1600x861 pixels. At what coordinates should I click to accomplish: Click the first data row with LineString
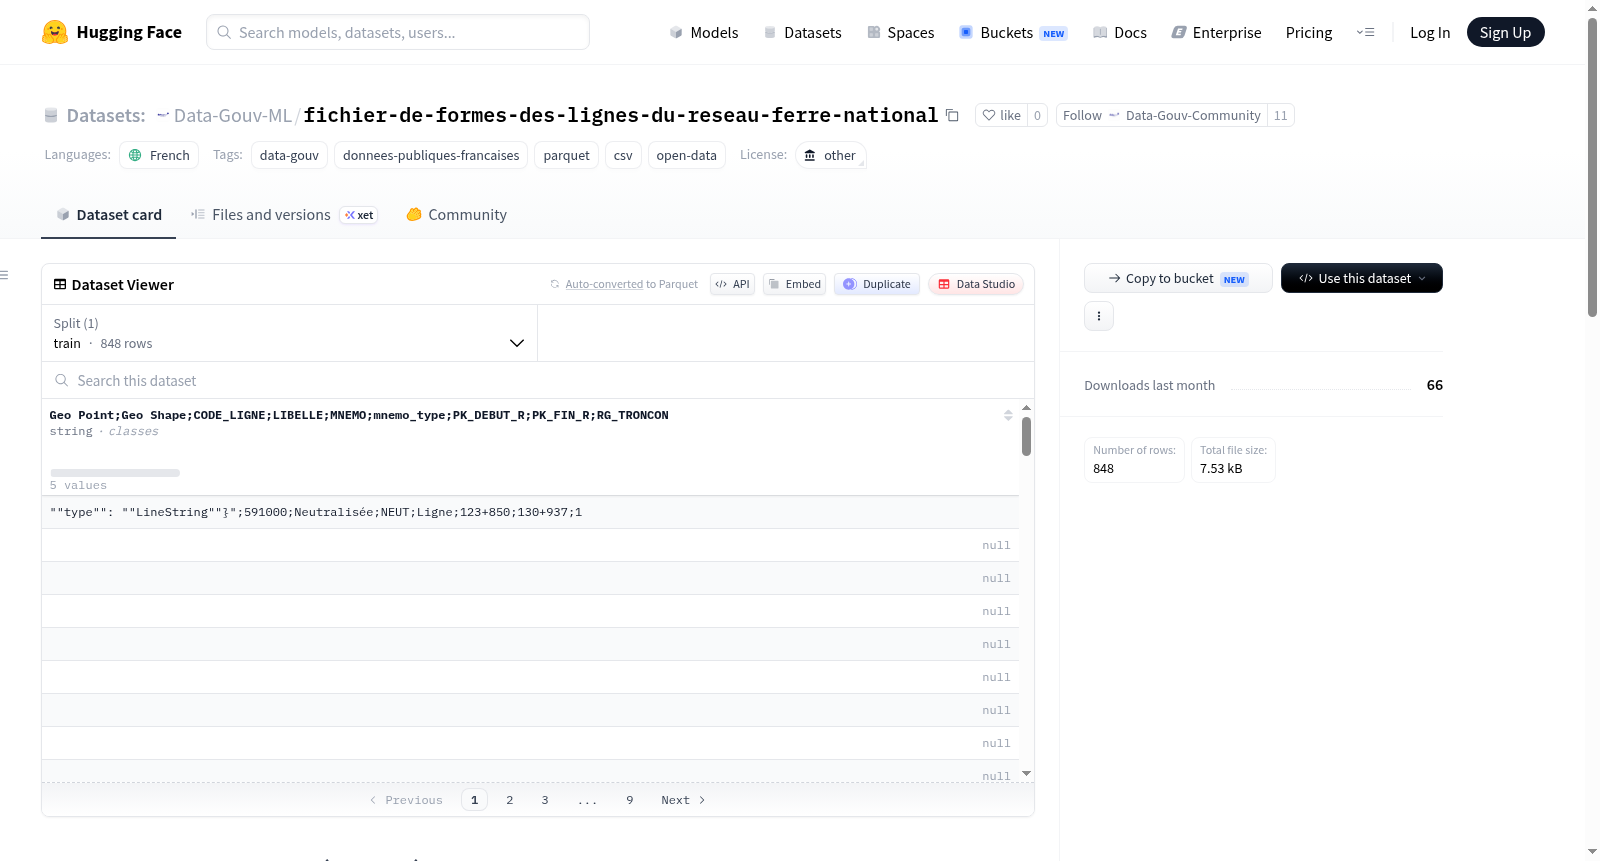(x=530, y=512)
